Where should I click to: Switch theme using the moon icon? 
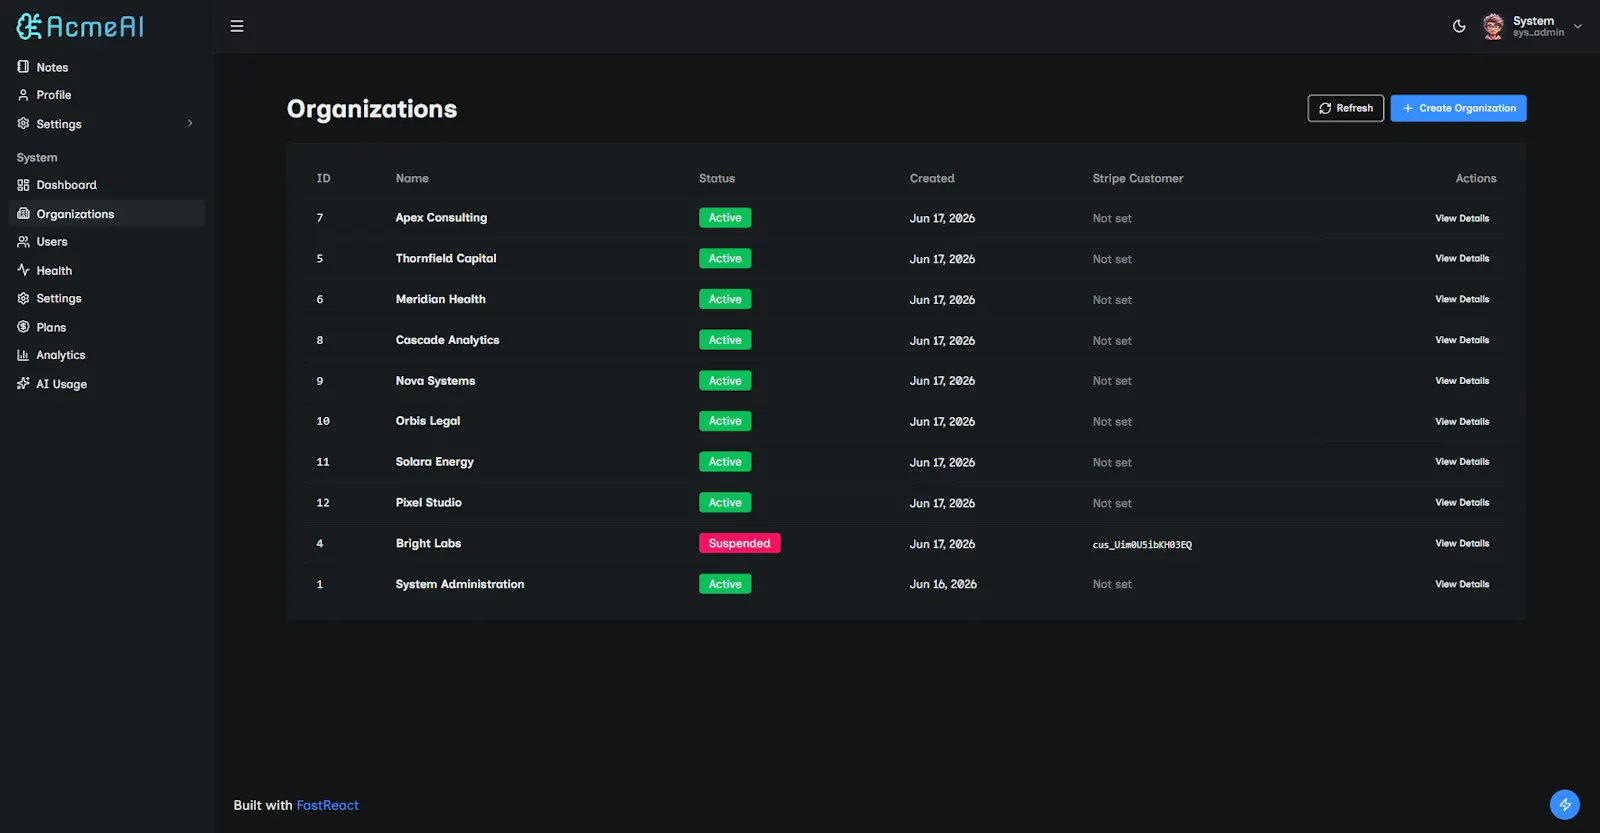pos(1459,26)
